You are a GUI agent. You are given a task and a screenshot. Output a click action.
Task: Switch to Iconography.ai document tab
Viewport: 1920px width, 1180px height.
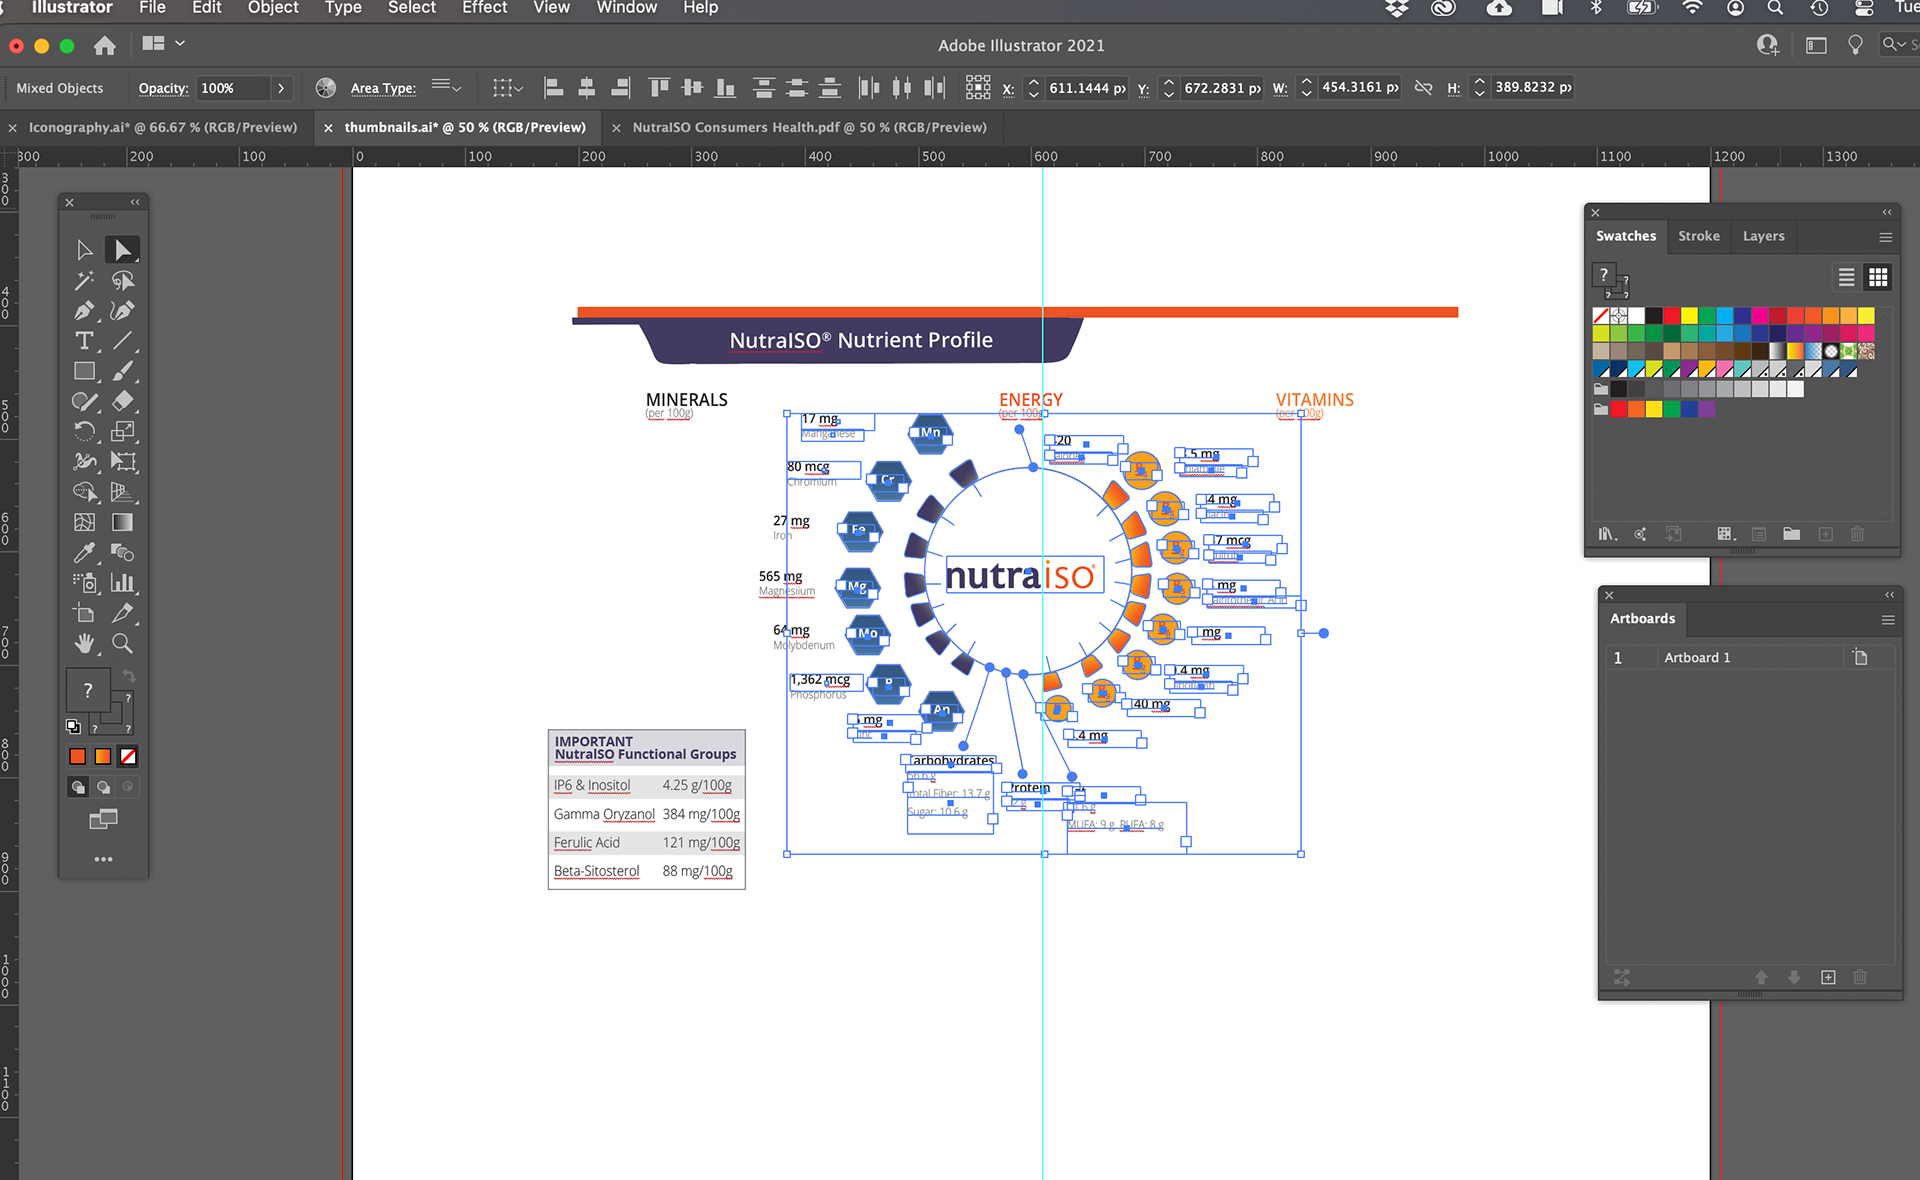163,127
